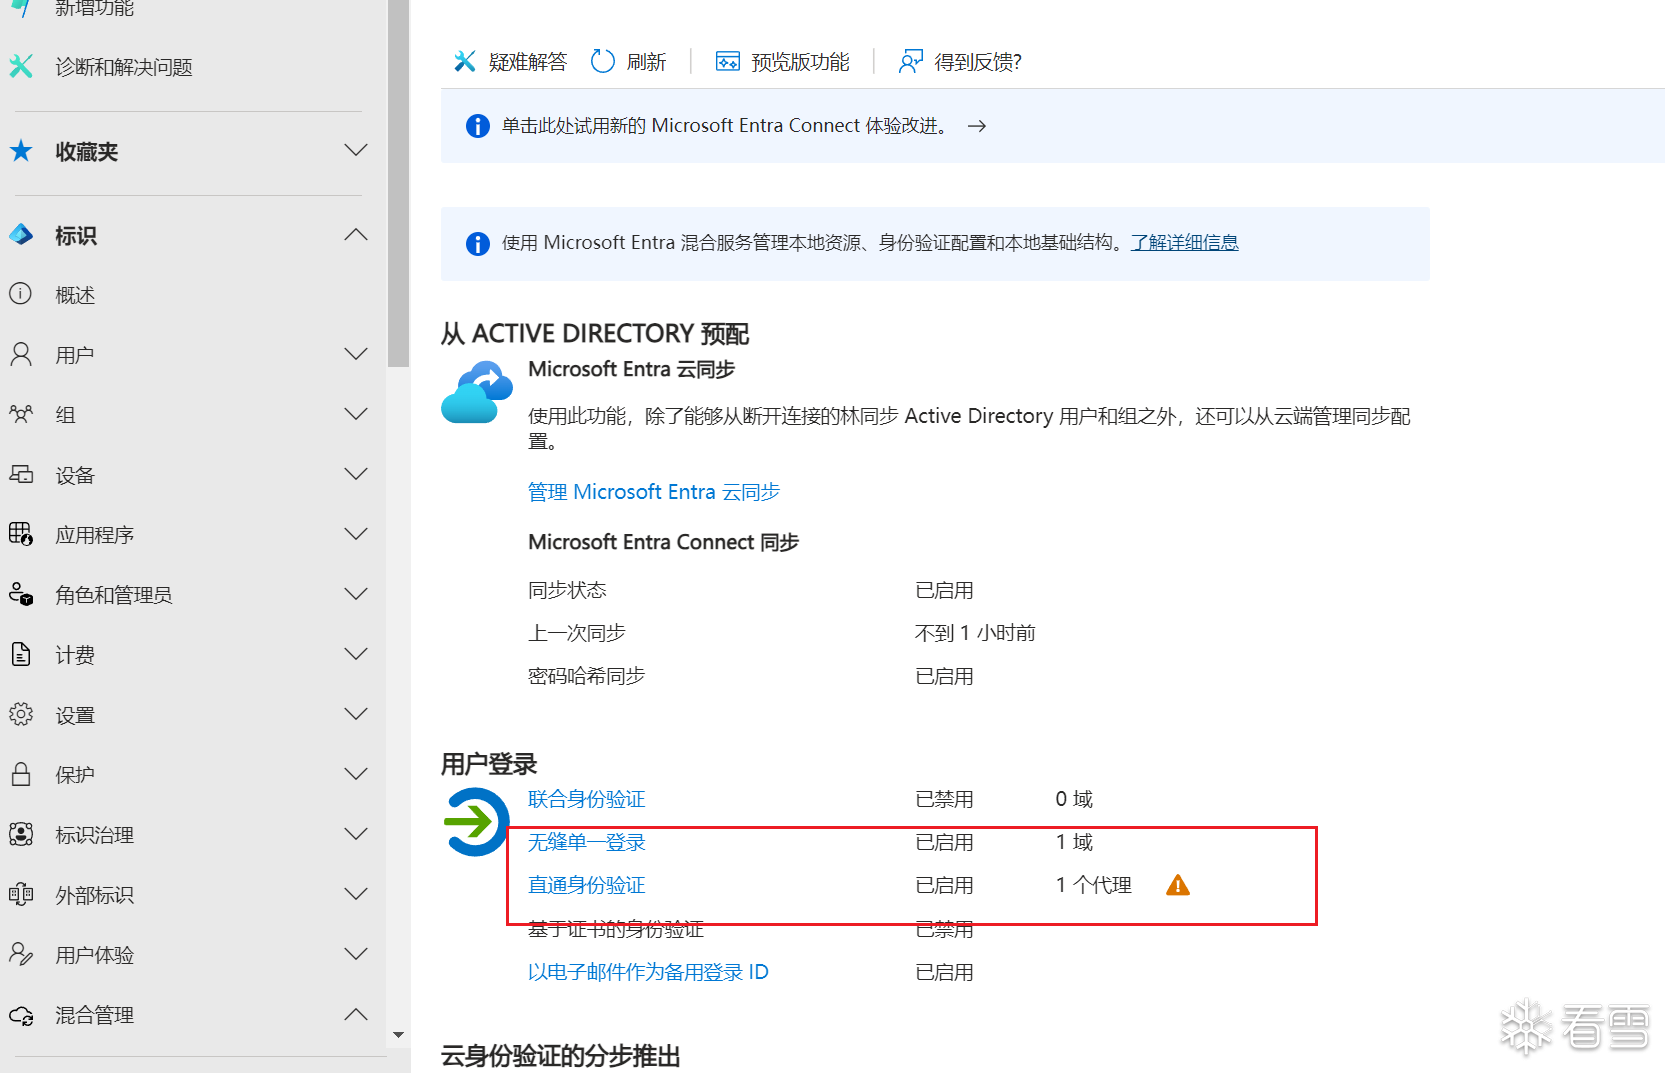
Task: Click the 收藏夹 star icon
Action: point(21,151)
